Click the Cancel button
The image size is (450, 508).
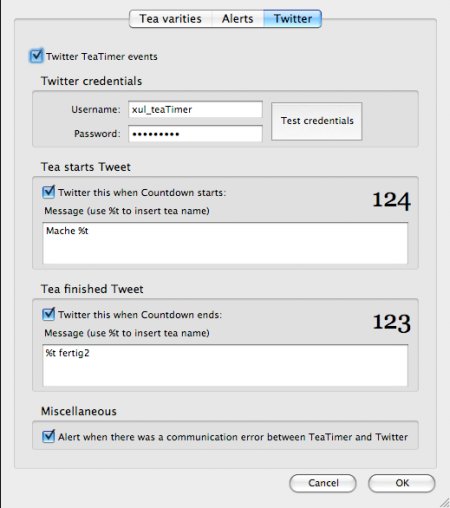(x=323, y=483)
